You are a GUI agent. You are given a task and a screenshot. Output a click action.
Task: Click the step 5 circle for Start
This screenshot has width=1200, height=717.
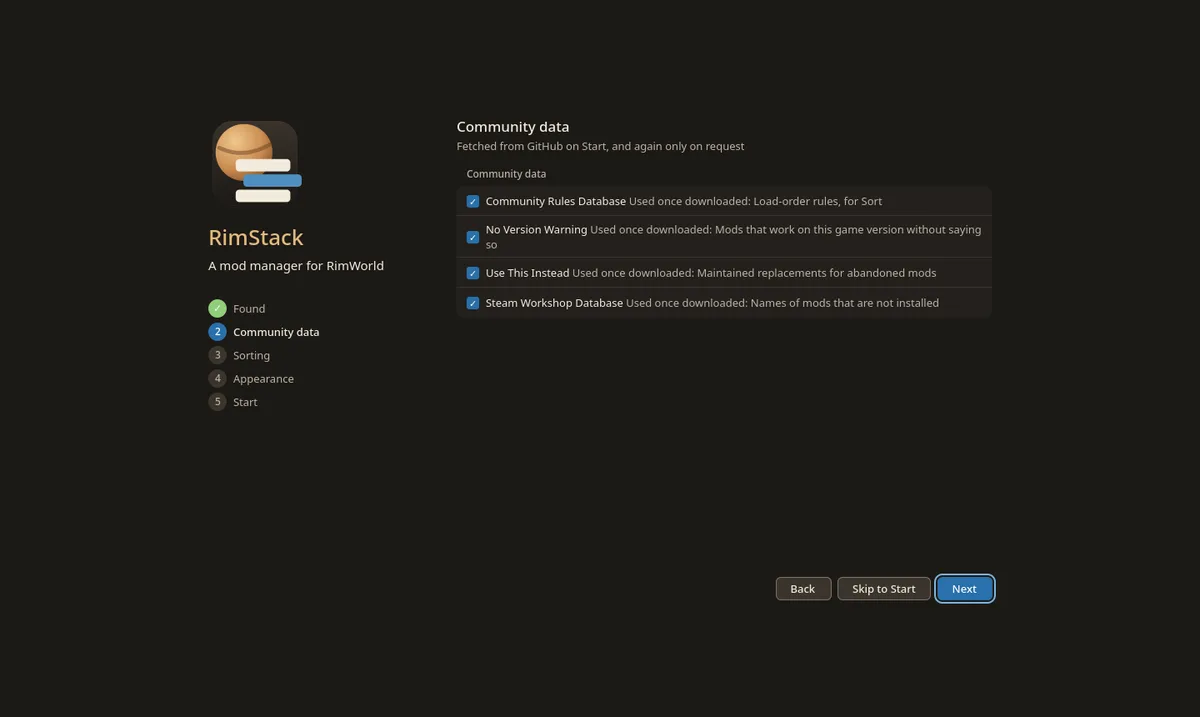pos(217,402)
